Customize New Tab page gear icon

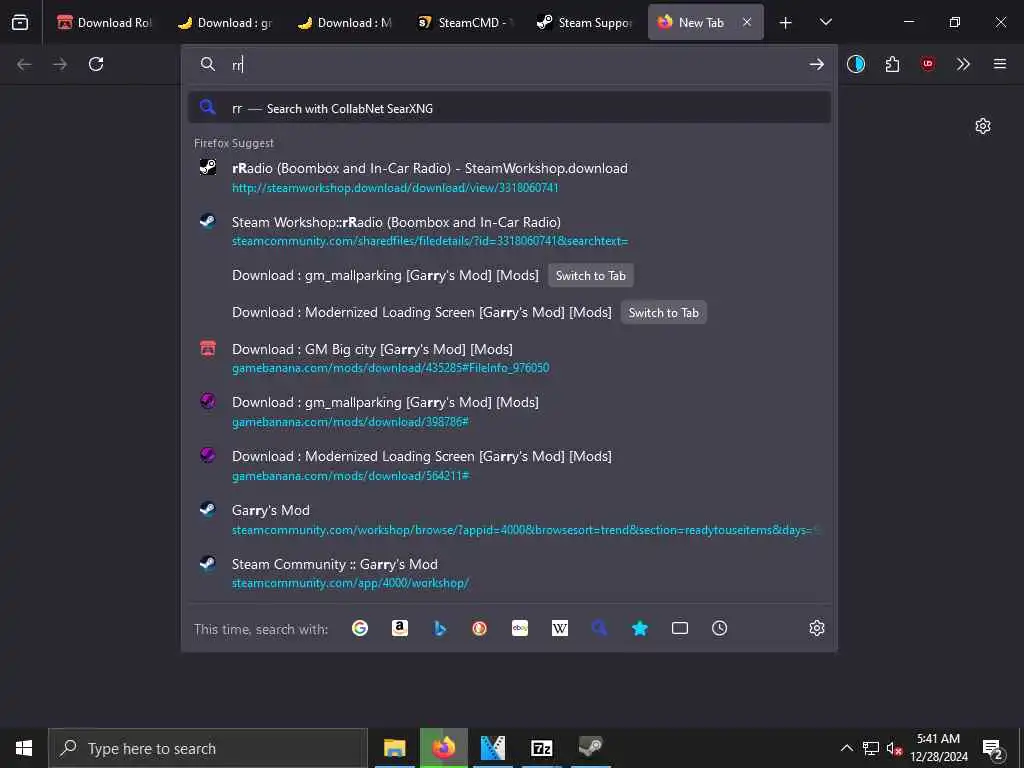click(x=983, y=126)
